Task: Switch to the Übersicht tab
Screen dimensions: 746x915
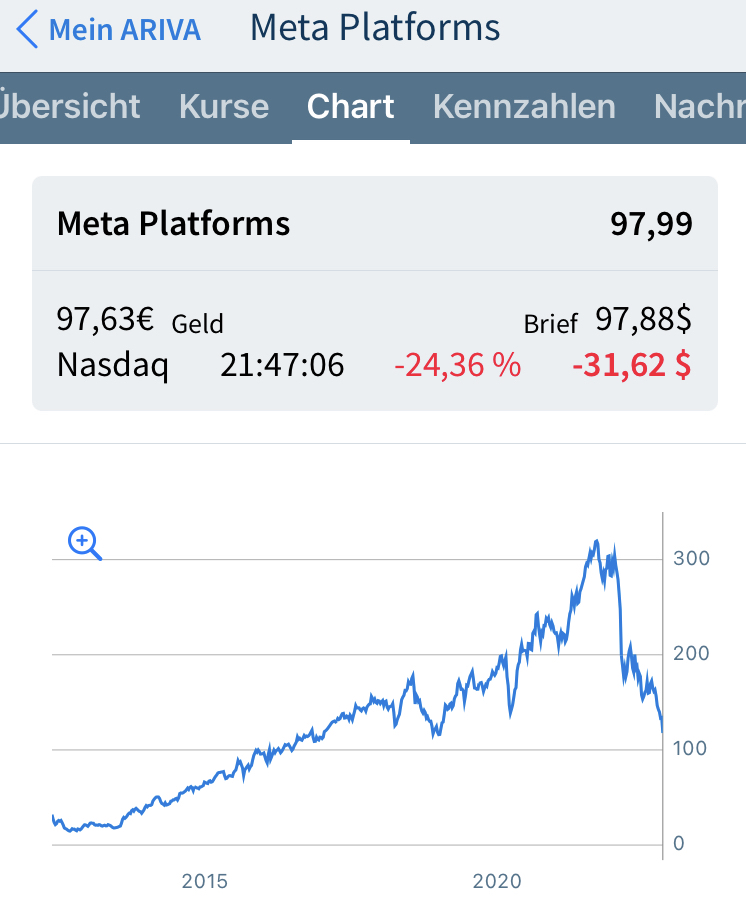Action: click(x=70, y=105)
